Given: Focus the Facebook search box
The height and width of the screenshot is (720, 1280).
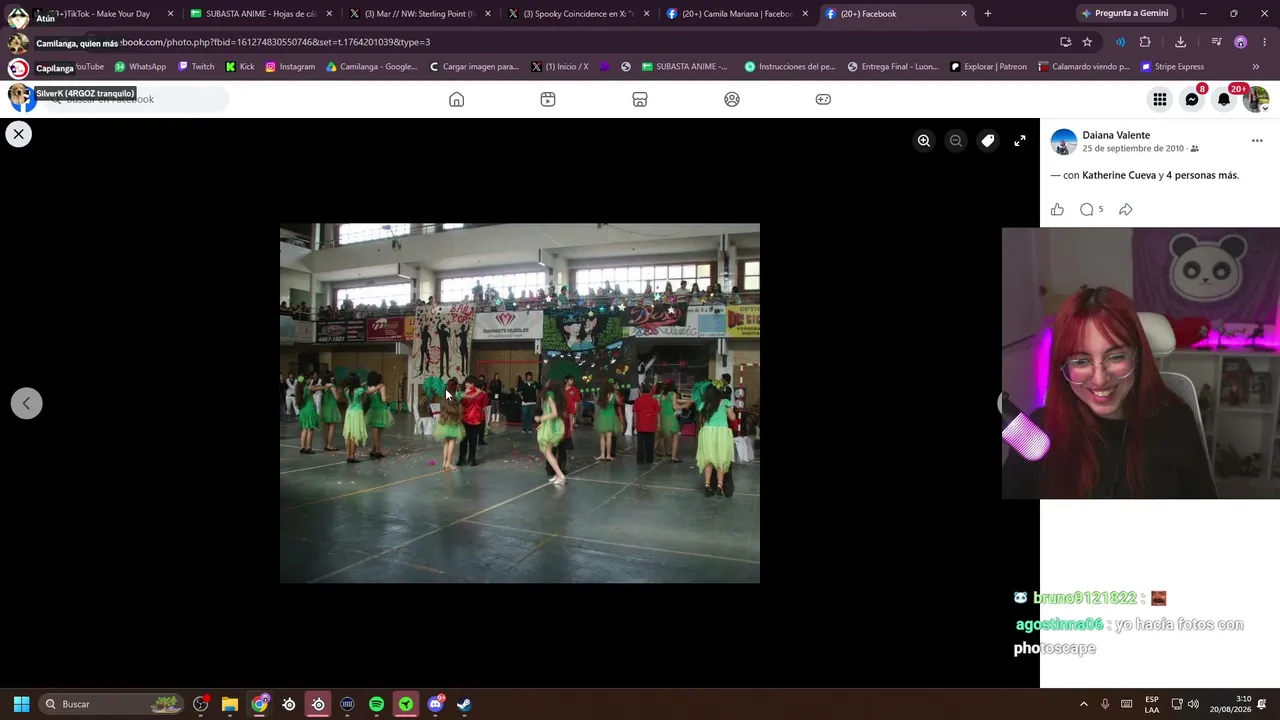Looking at the screenshot, I should [x=138, y=99].
